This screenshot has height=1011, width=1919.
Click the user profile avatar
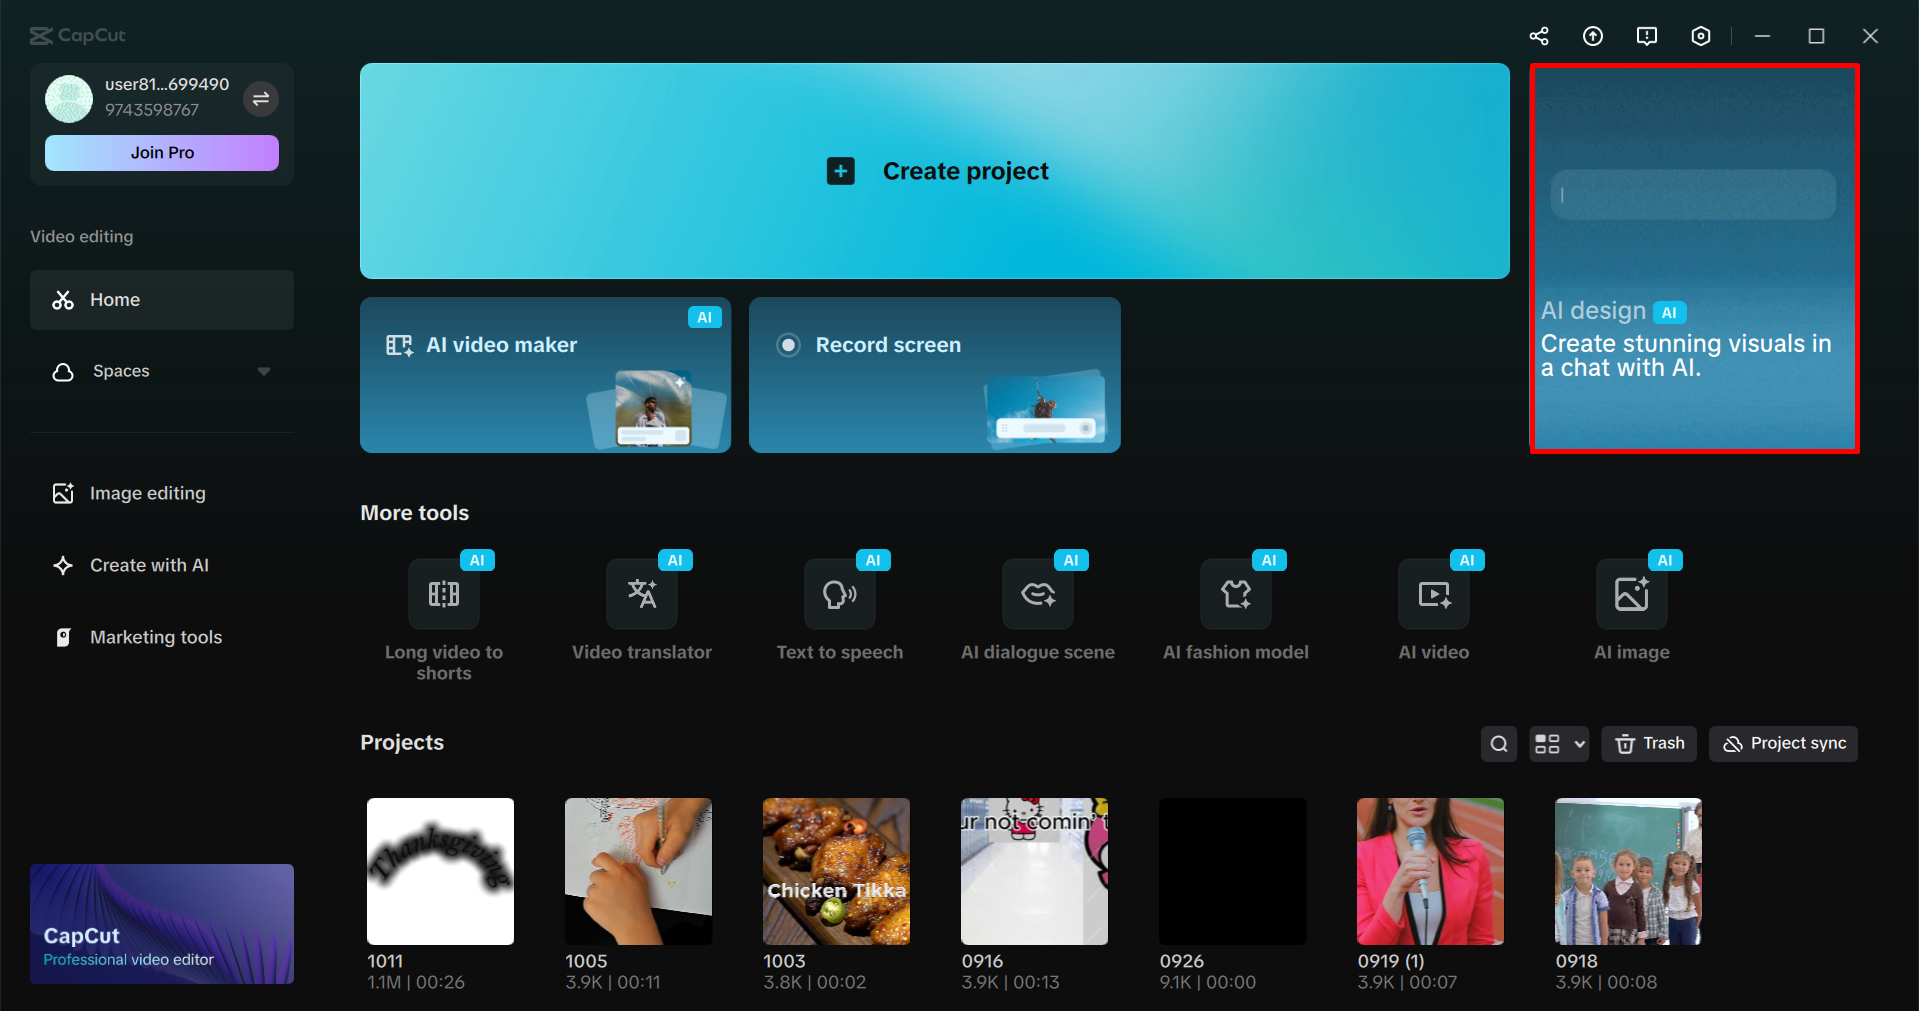tap(69, 98)
